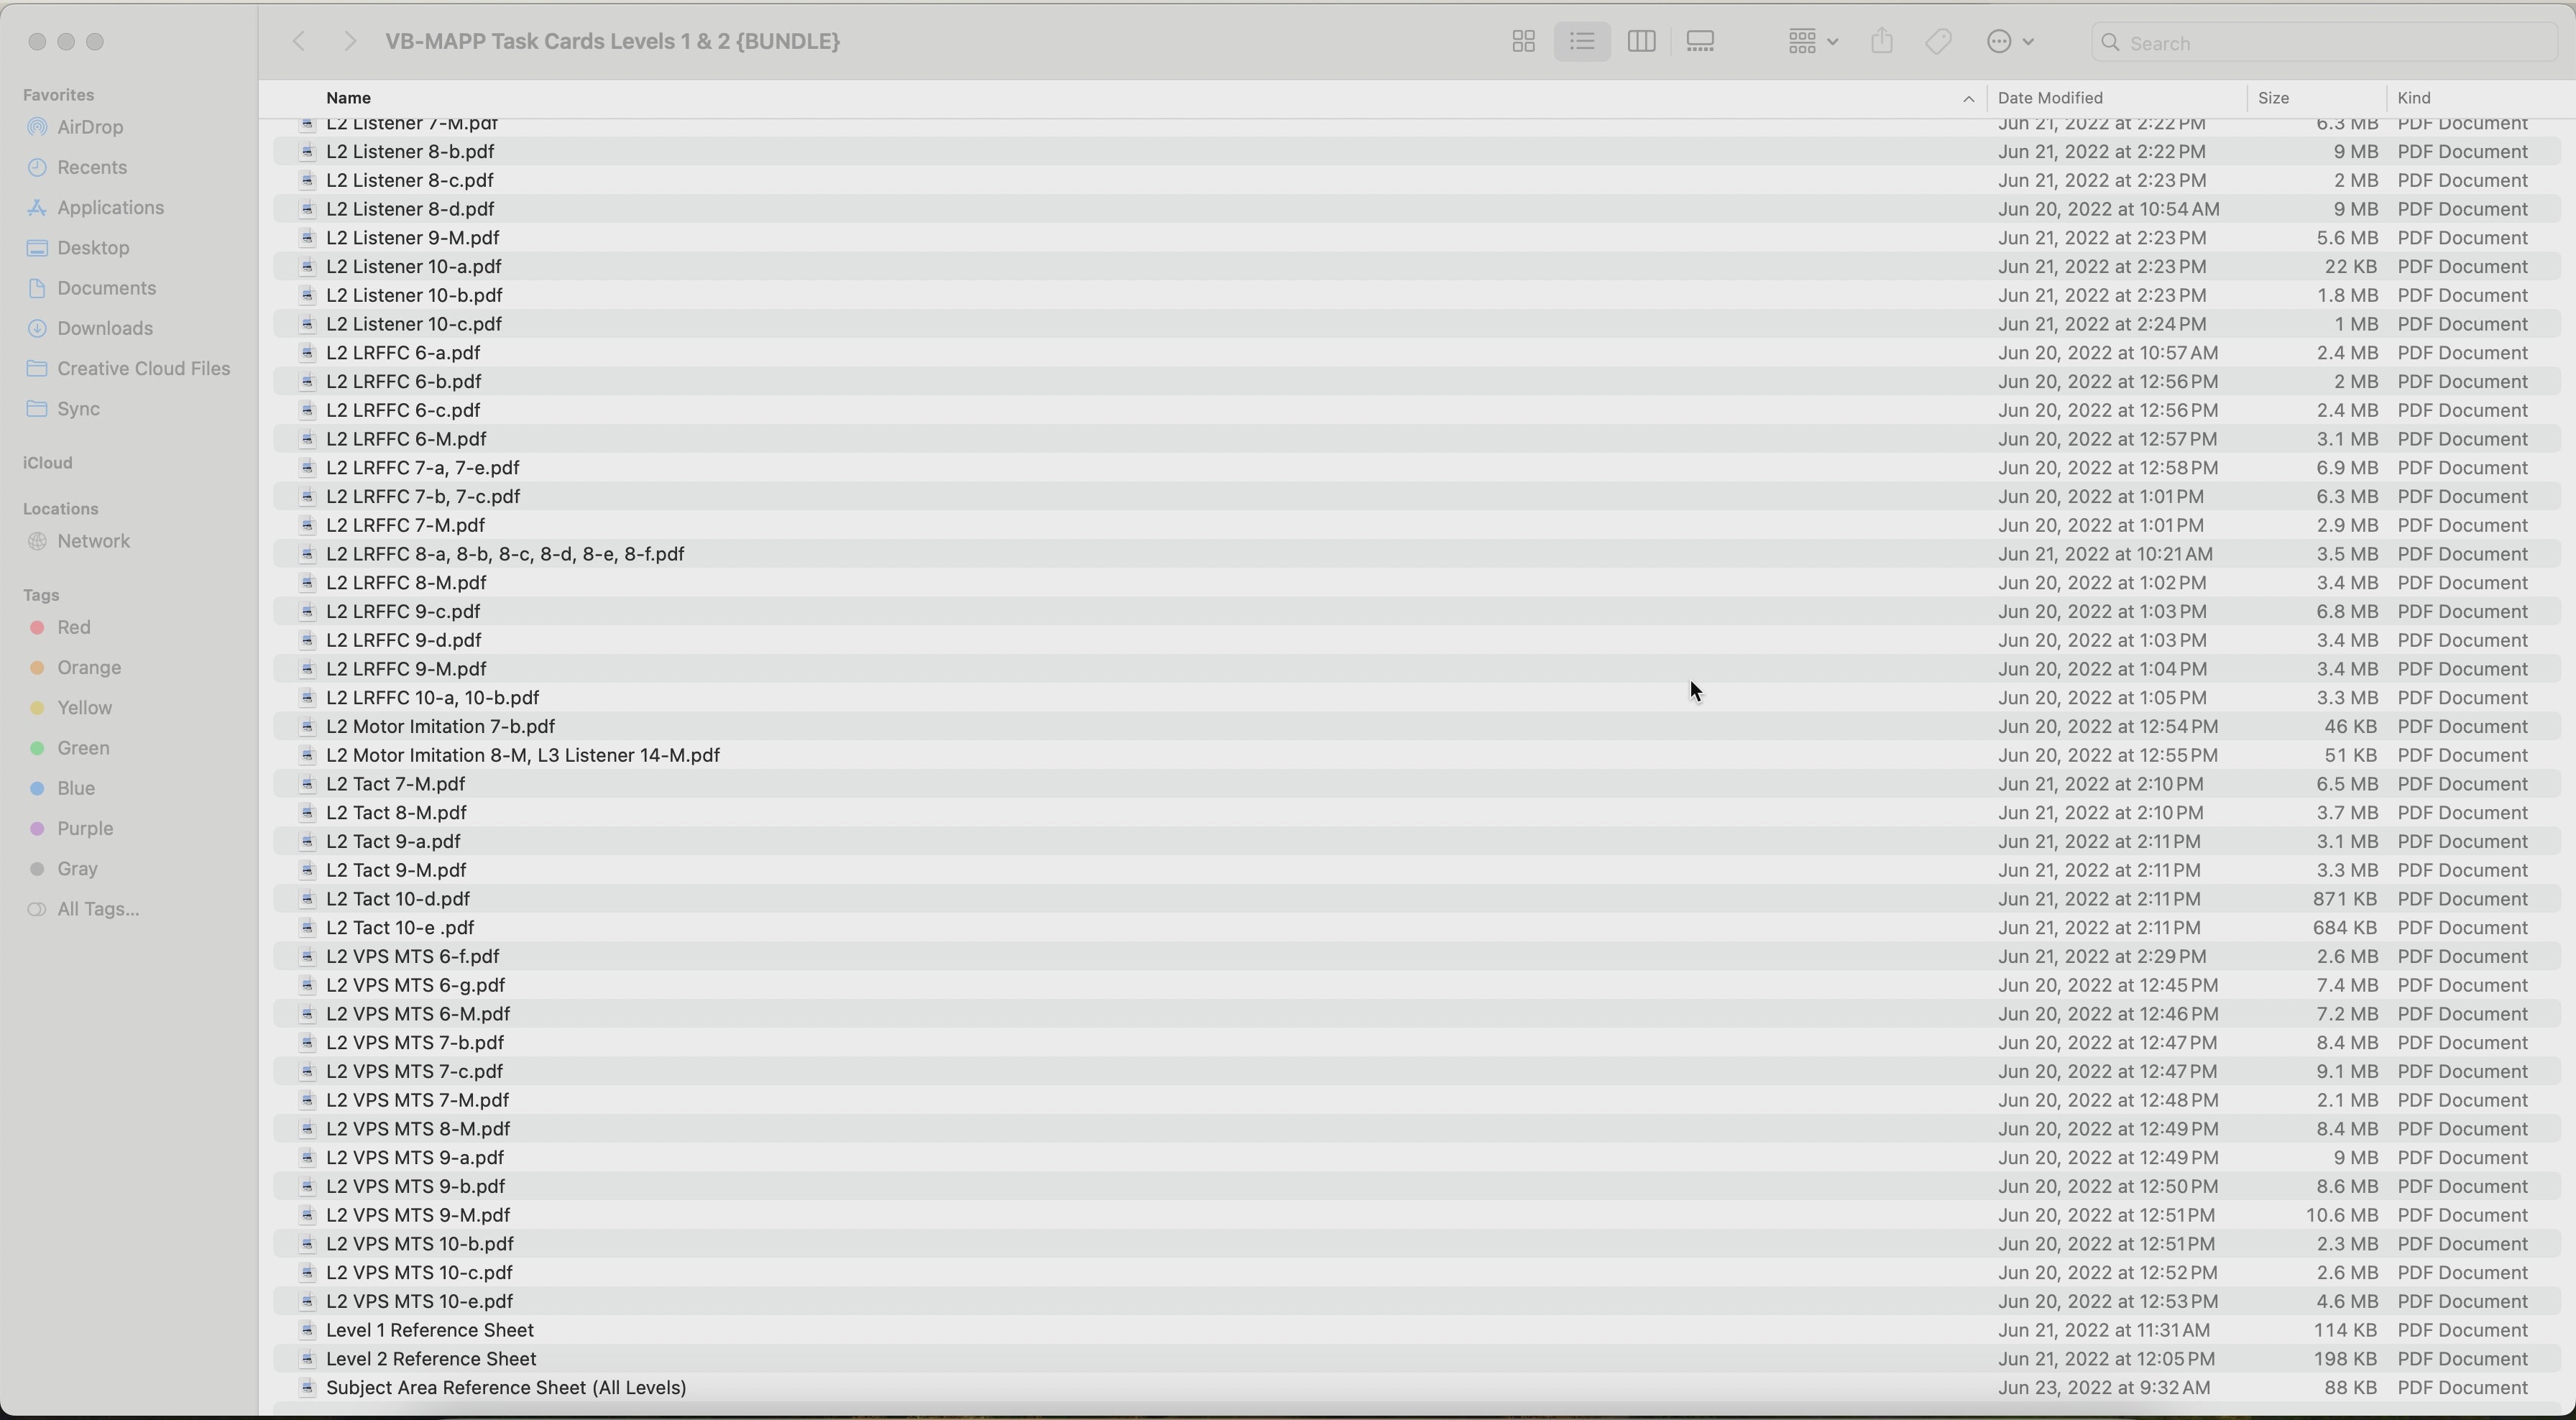The height and width of the screenshot is (1420, 2576).
Task: Switch to column view
Action: [x=1641, y=42]
